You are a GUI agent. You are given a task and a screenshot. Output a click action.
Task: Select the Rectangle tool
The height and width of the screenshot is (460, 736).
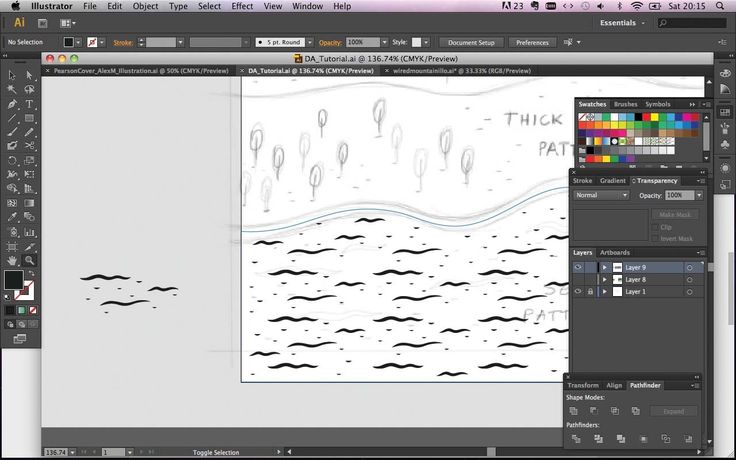point(29,118)
